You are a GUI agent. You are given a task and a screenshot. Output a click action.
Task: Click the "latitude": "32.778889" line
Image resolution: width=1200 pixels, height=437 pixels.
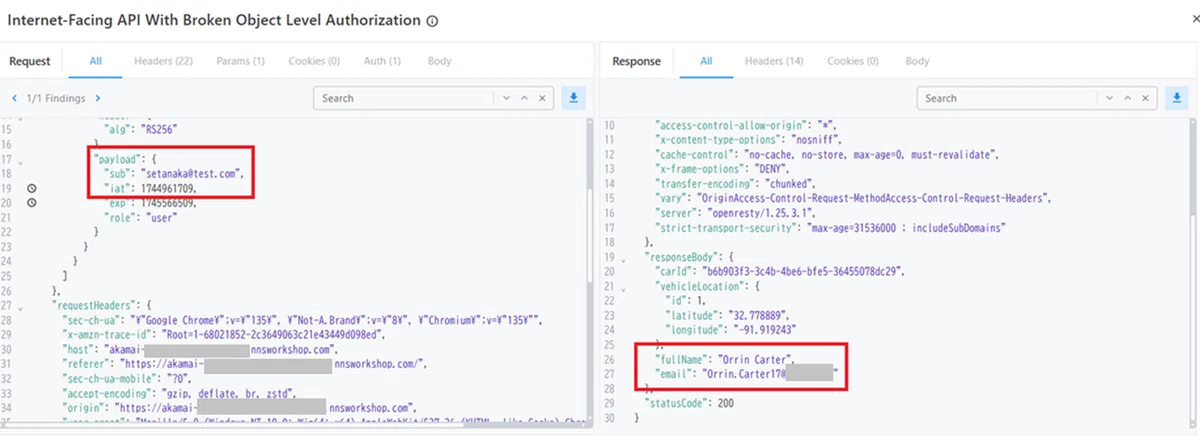pos(732,315)
